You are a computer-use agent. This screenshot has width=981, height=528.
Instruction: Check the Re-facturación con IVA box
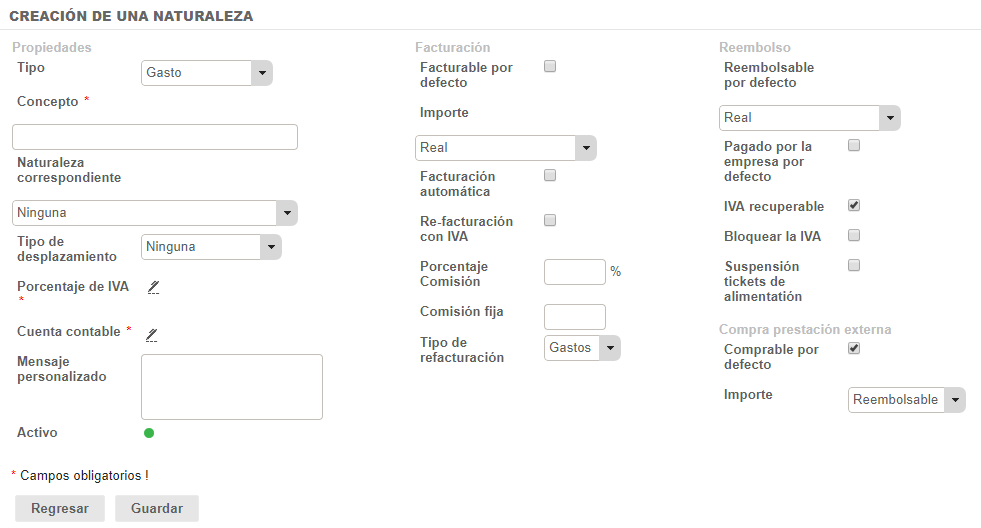(549, 221)
